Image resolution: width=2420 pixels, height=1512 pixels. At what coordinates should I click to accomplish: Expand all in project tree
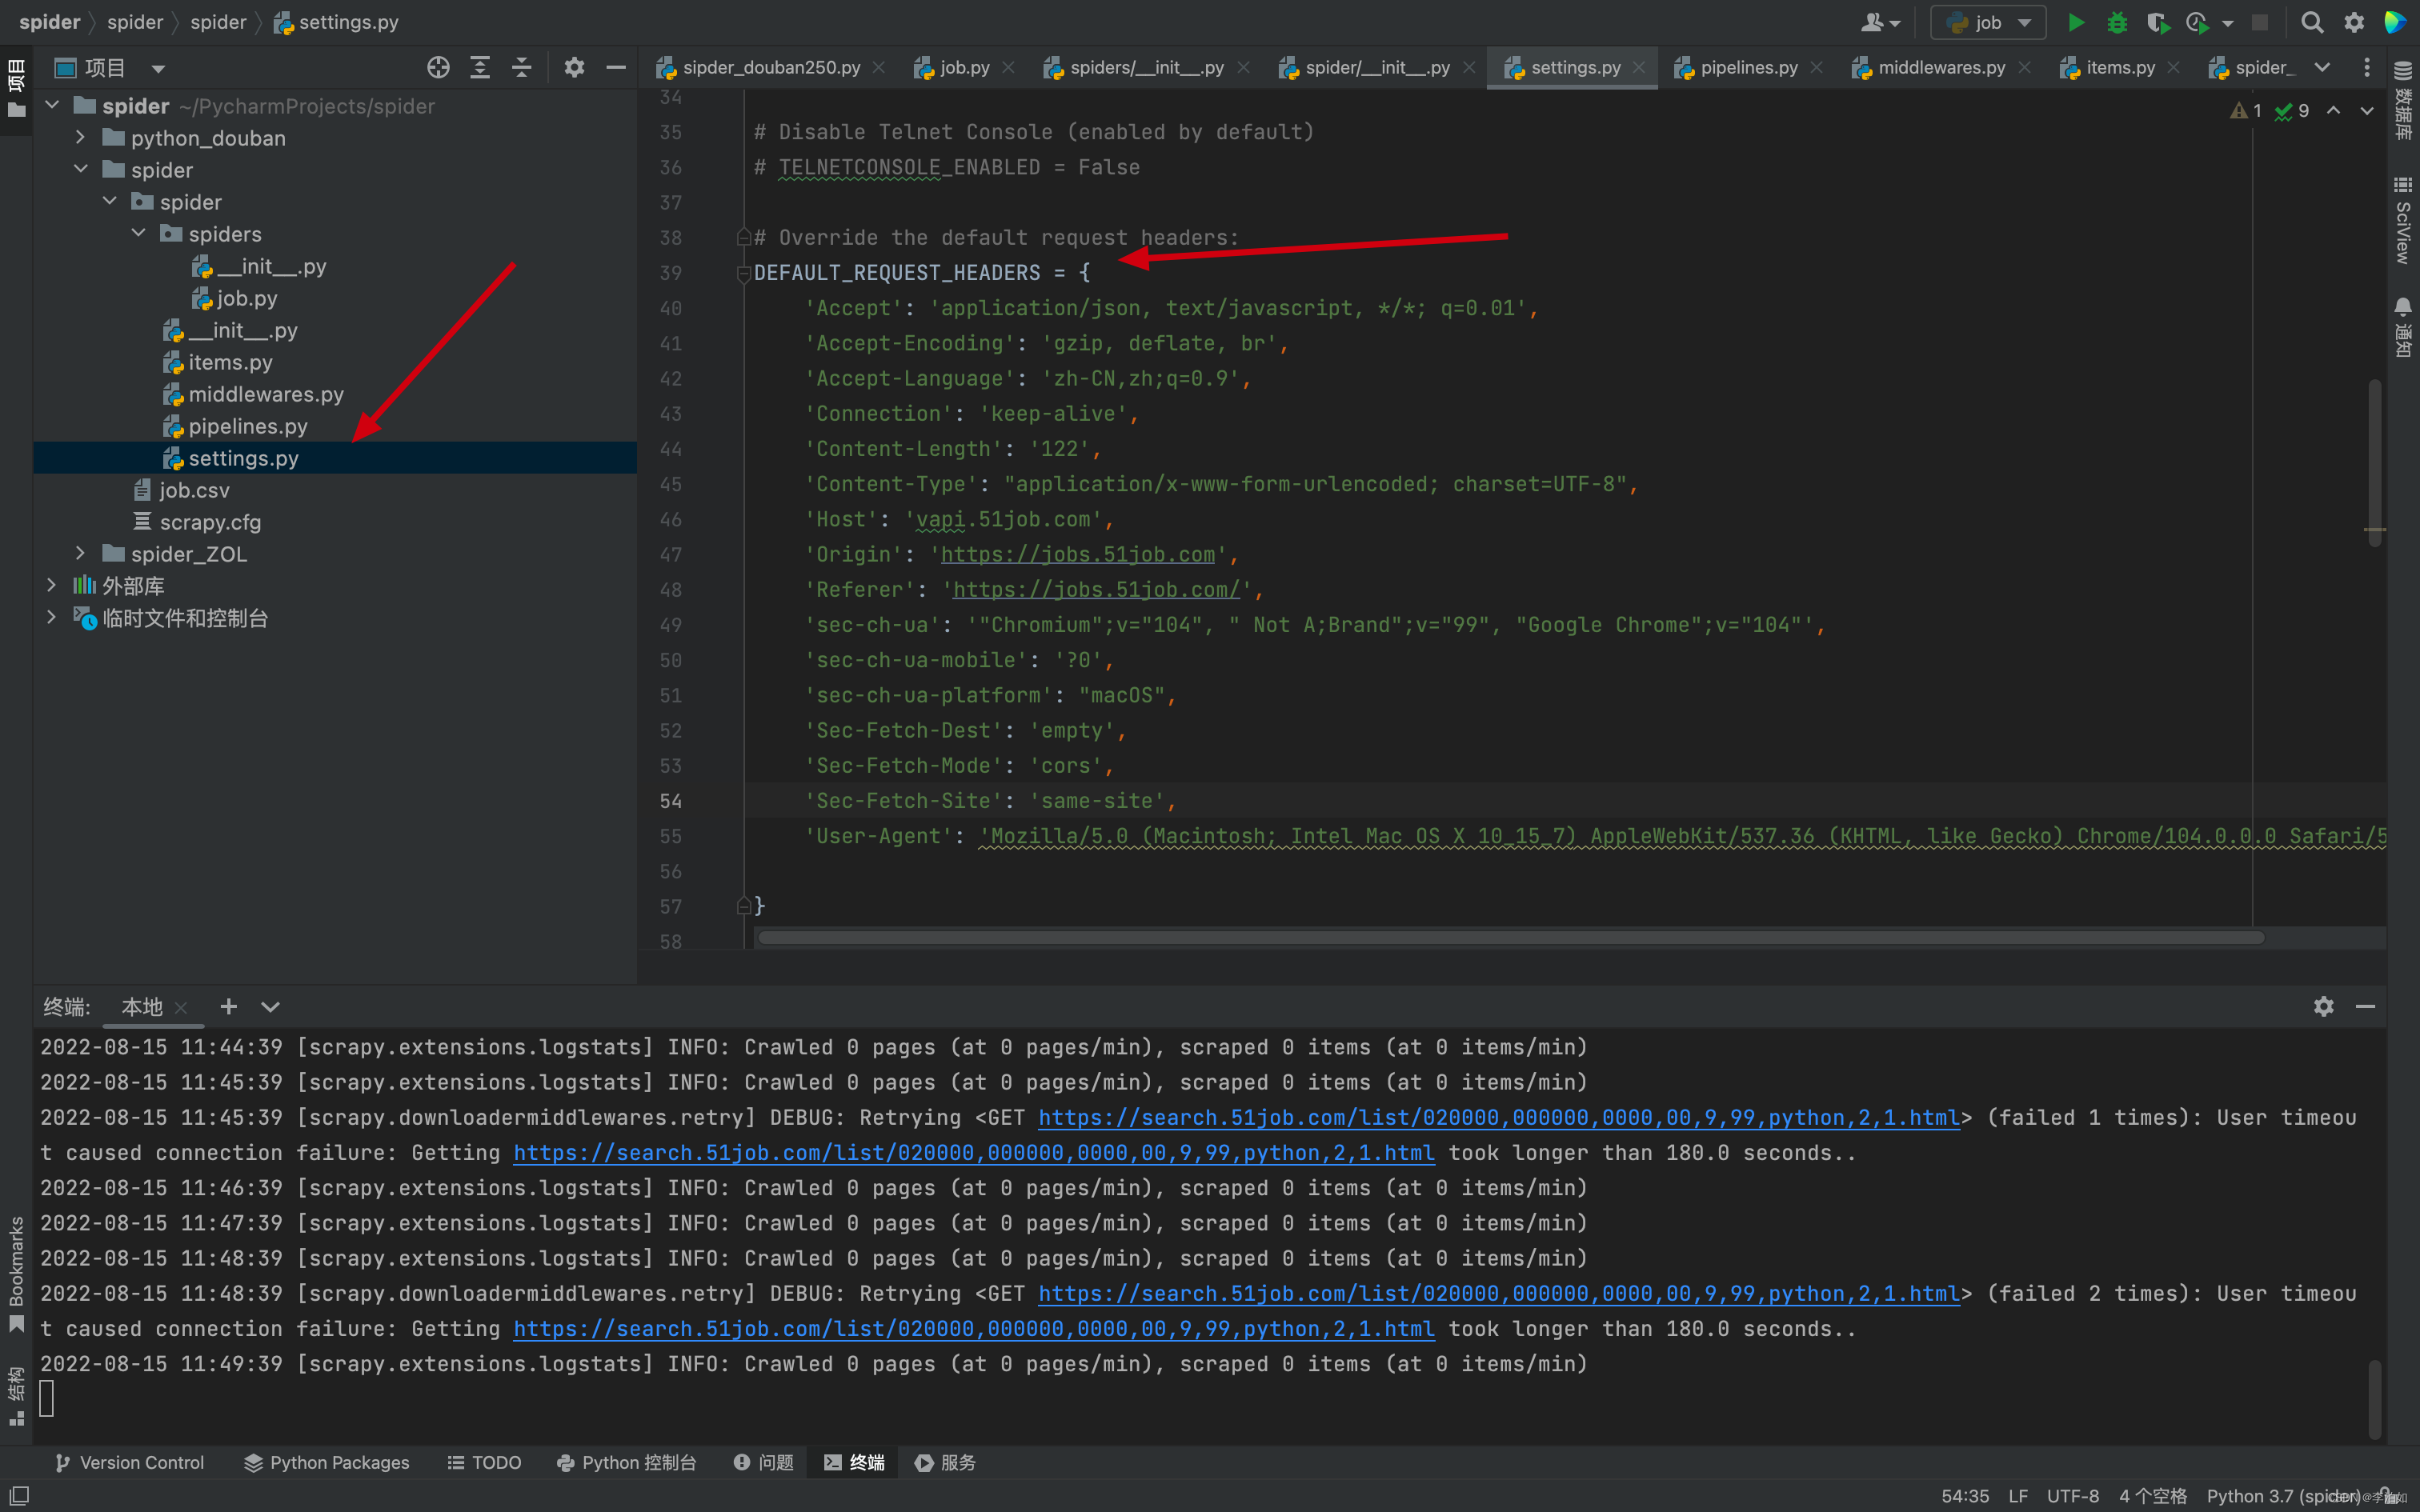tap(480, 67)
